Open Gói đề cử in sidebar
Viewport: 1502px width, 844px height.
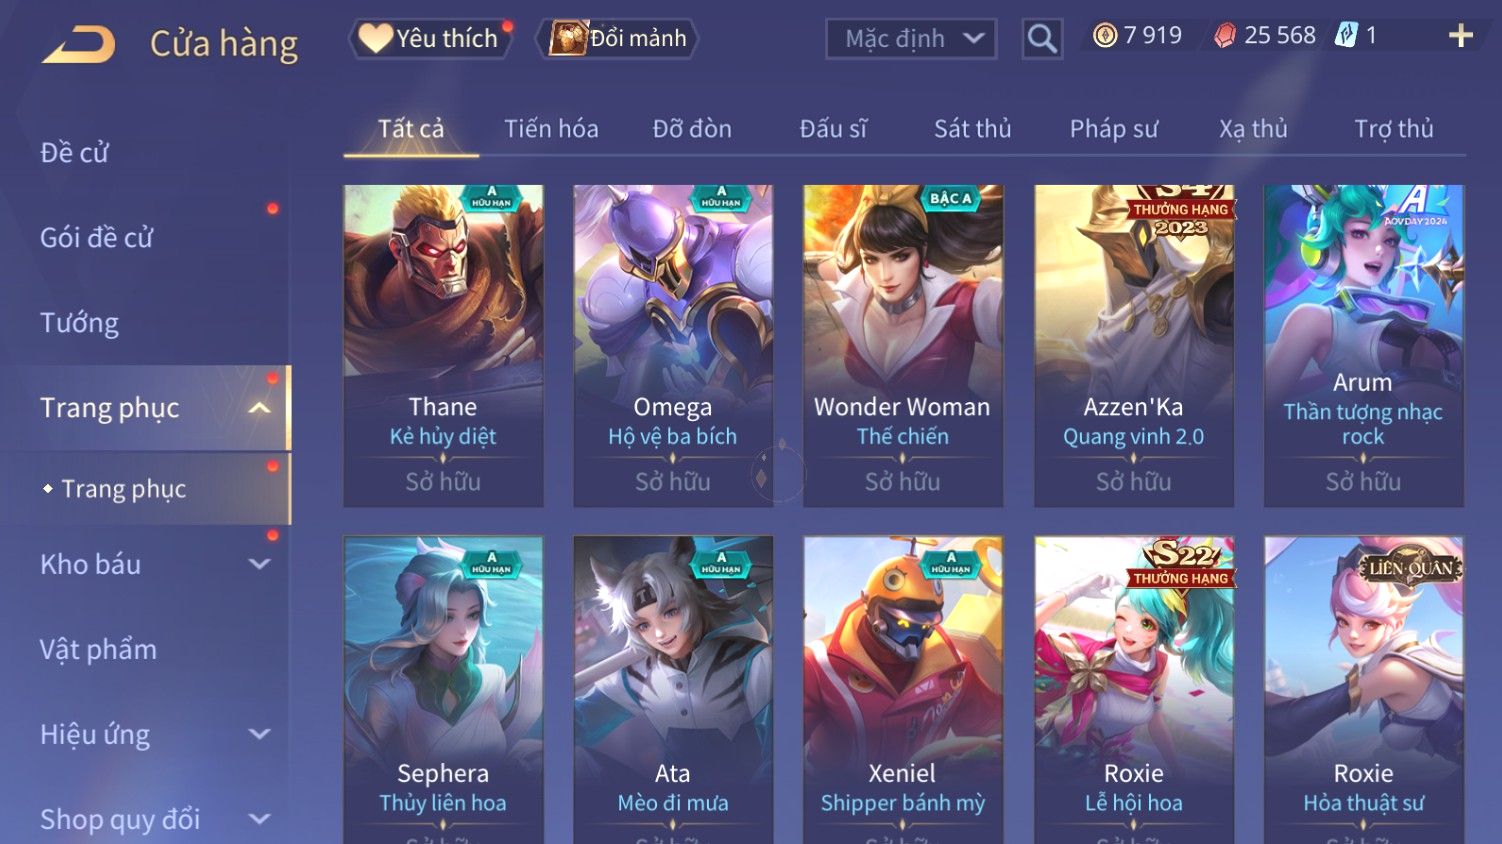[x=97, y=238]
